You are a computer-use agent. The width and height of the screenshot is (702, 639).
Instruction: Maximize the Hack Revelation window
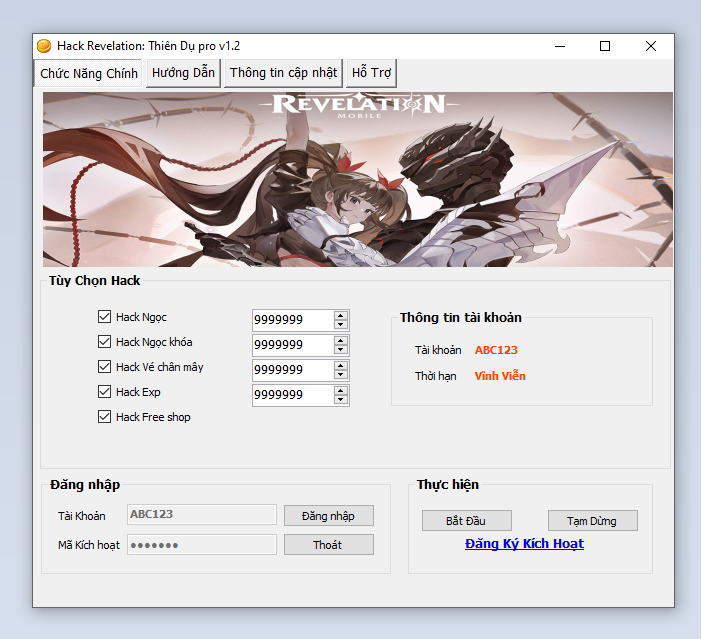coord(605,46)
